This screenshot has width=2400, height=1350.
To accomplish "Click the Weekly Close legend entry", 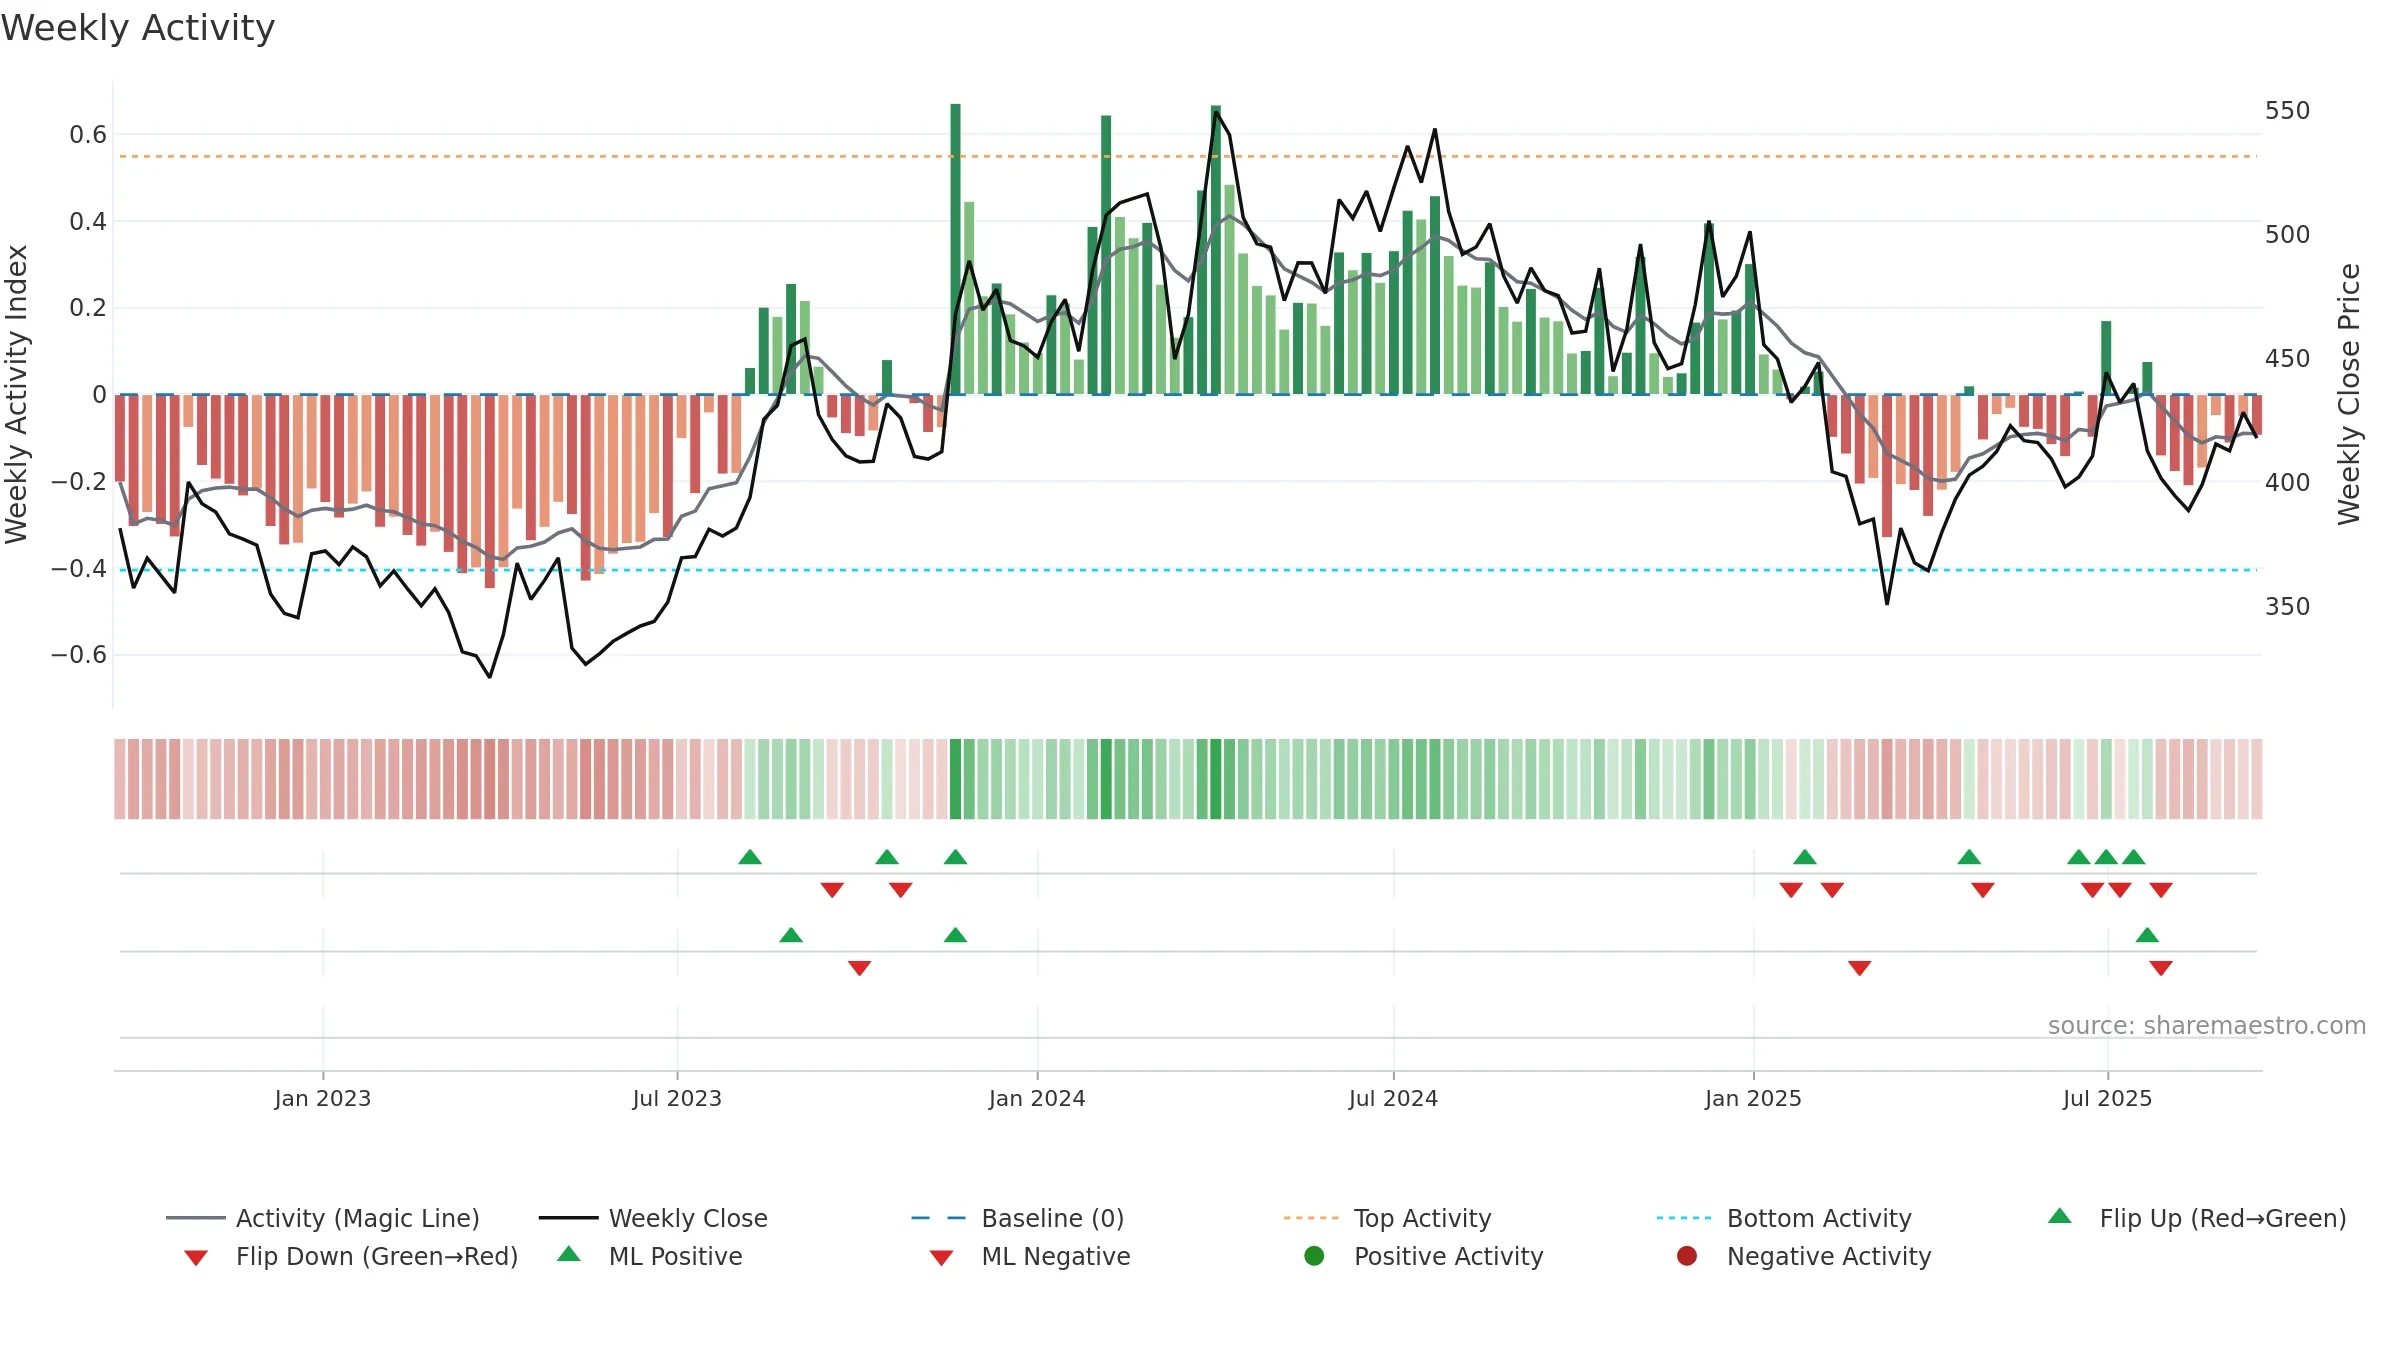I will coord(653,1218).
